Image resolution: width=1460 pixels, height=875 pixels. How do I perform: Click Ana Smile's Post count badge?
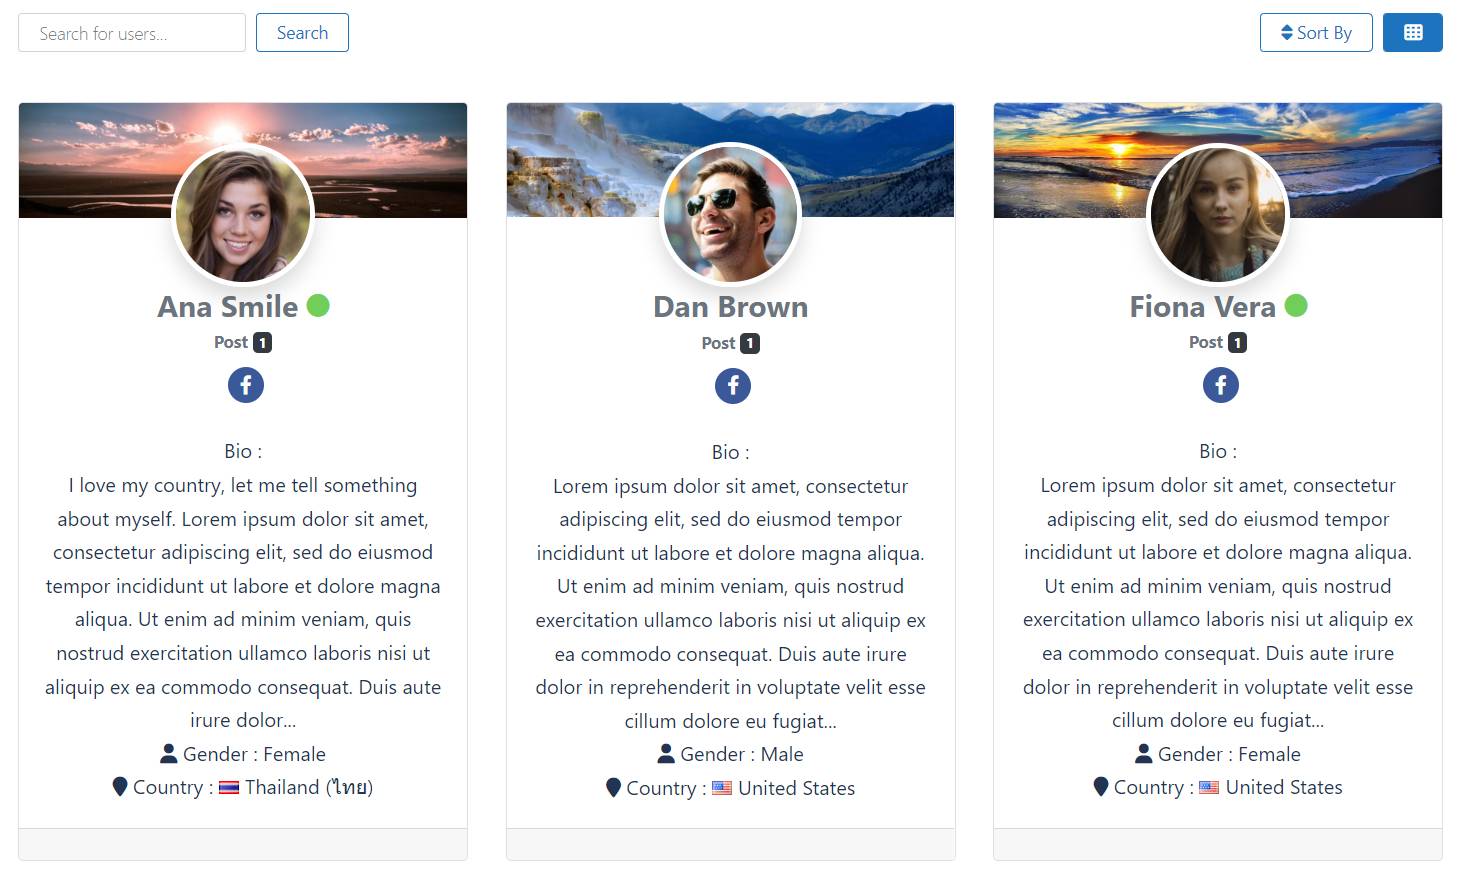(262, 343)
